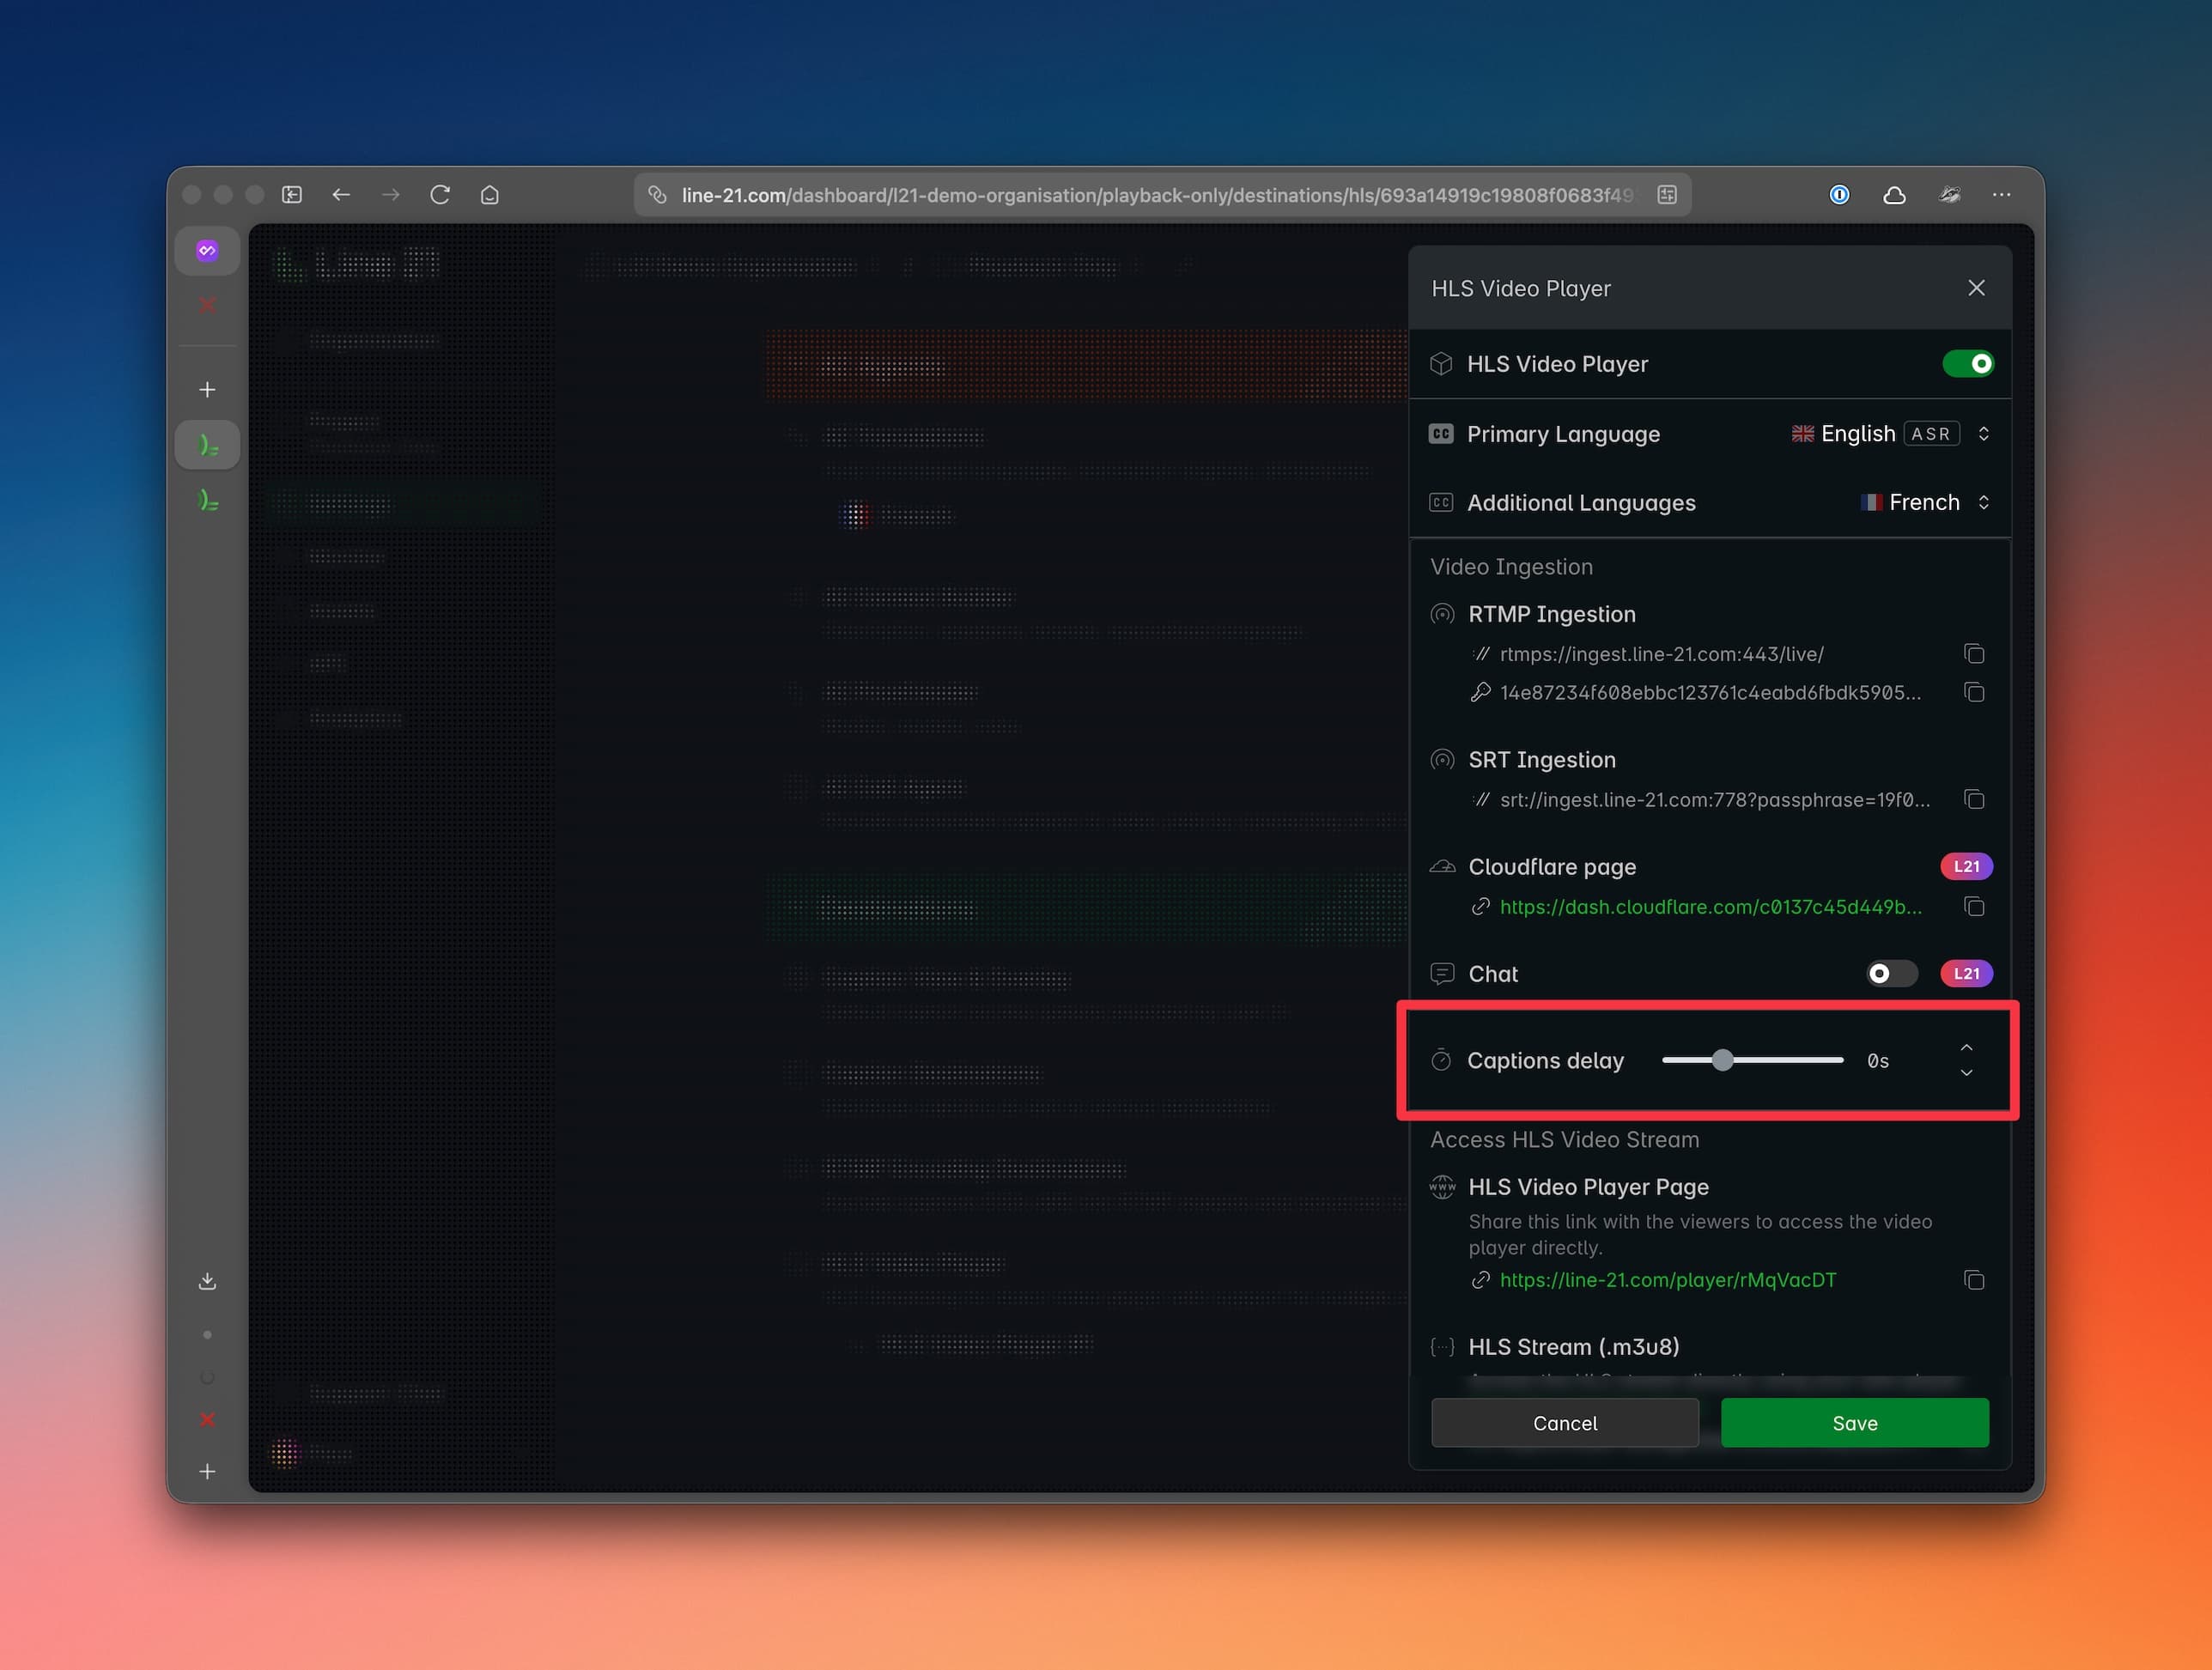
Task: Copy the RTMP ingestion URL
Action: pyautogui.click(x=1973, y=654)
